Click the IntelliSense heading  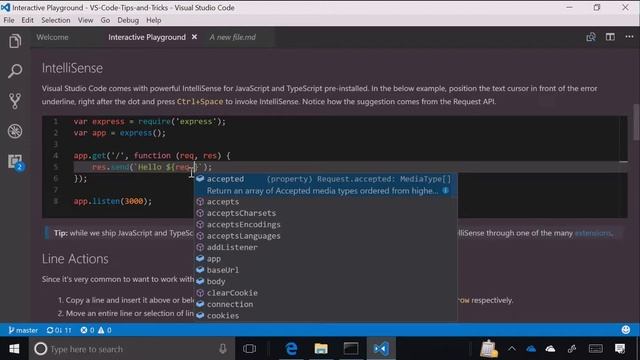(72, 68)
